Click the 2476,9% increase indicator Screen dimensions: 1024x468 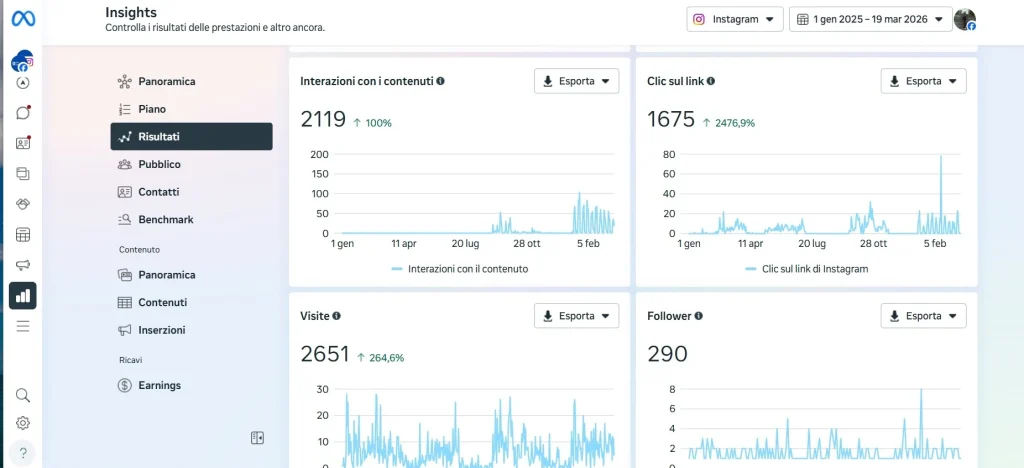[728, 123]
